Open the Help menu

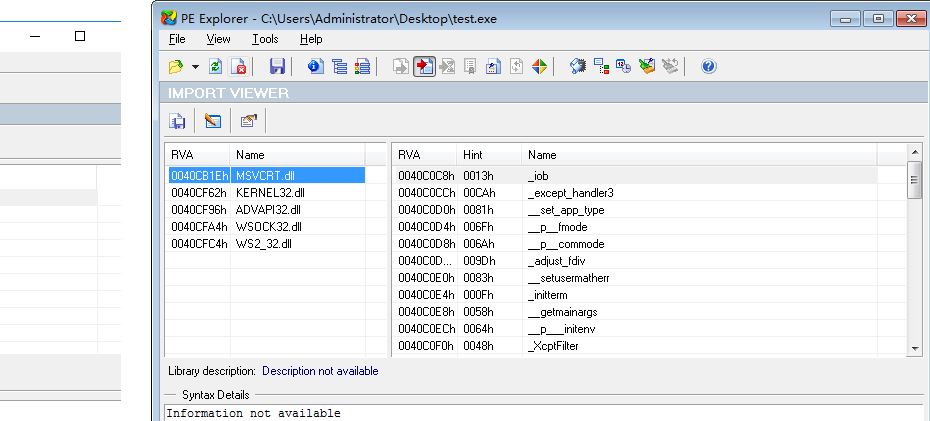click(311, 39)
